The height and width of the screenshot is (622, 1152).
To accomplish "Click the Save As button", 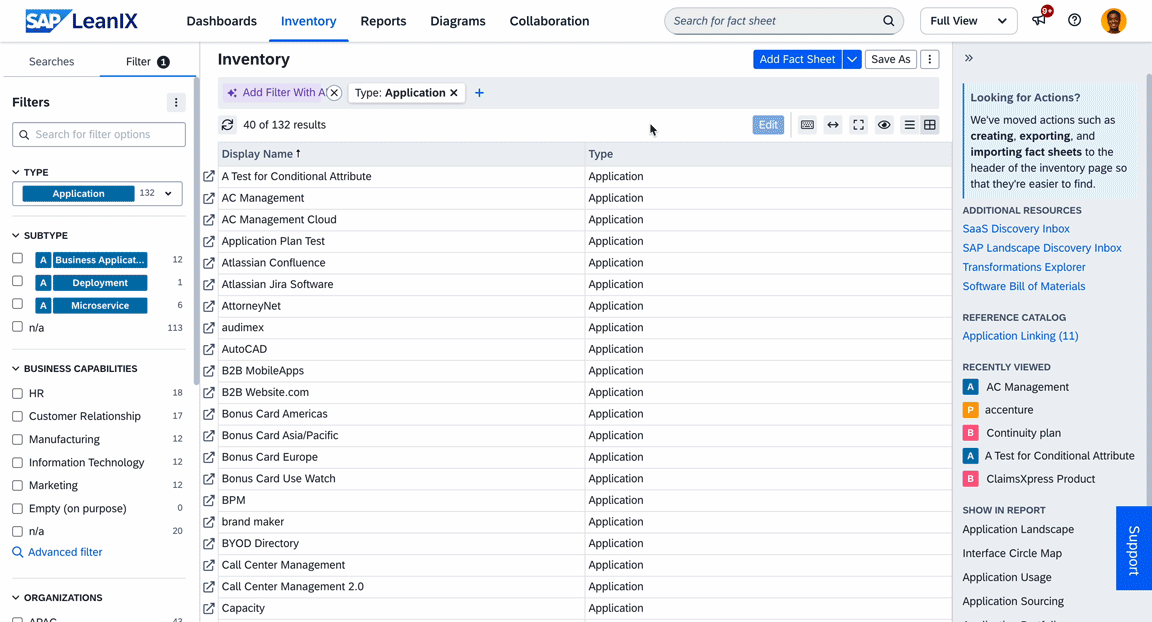I will click(890, 59).
